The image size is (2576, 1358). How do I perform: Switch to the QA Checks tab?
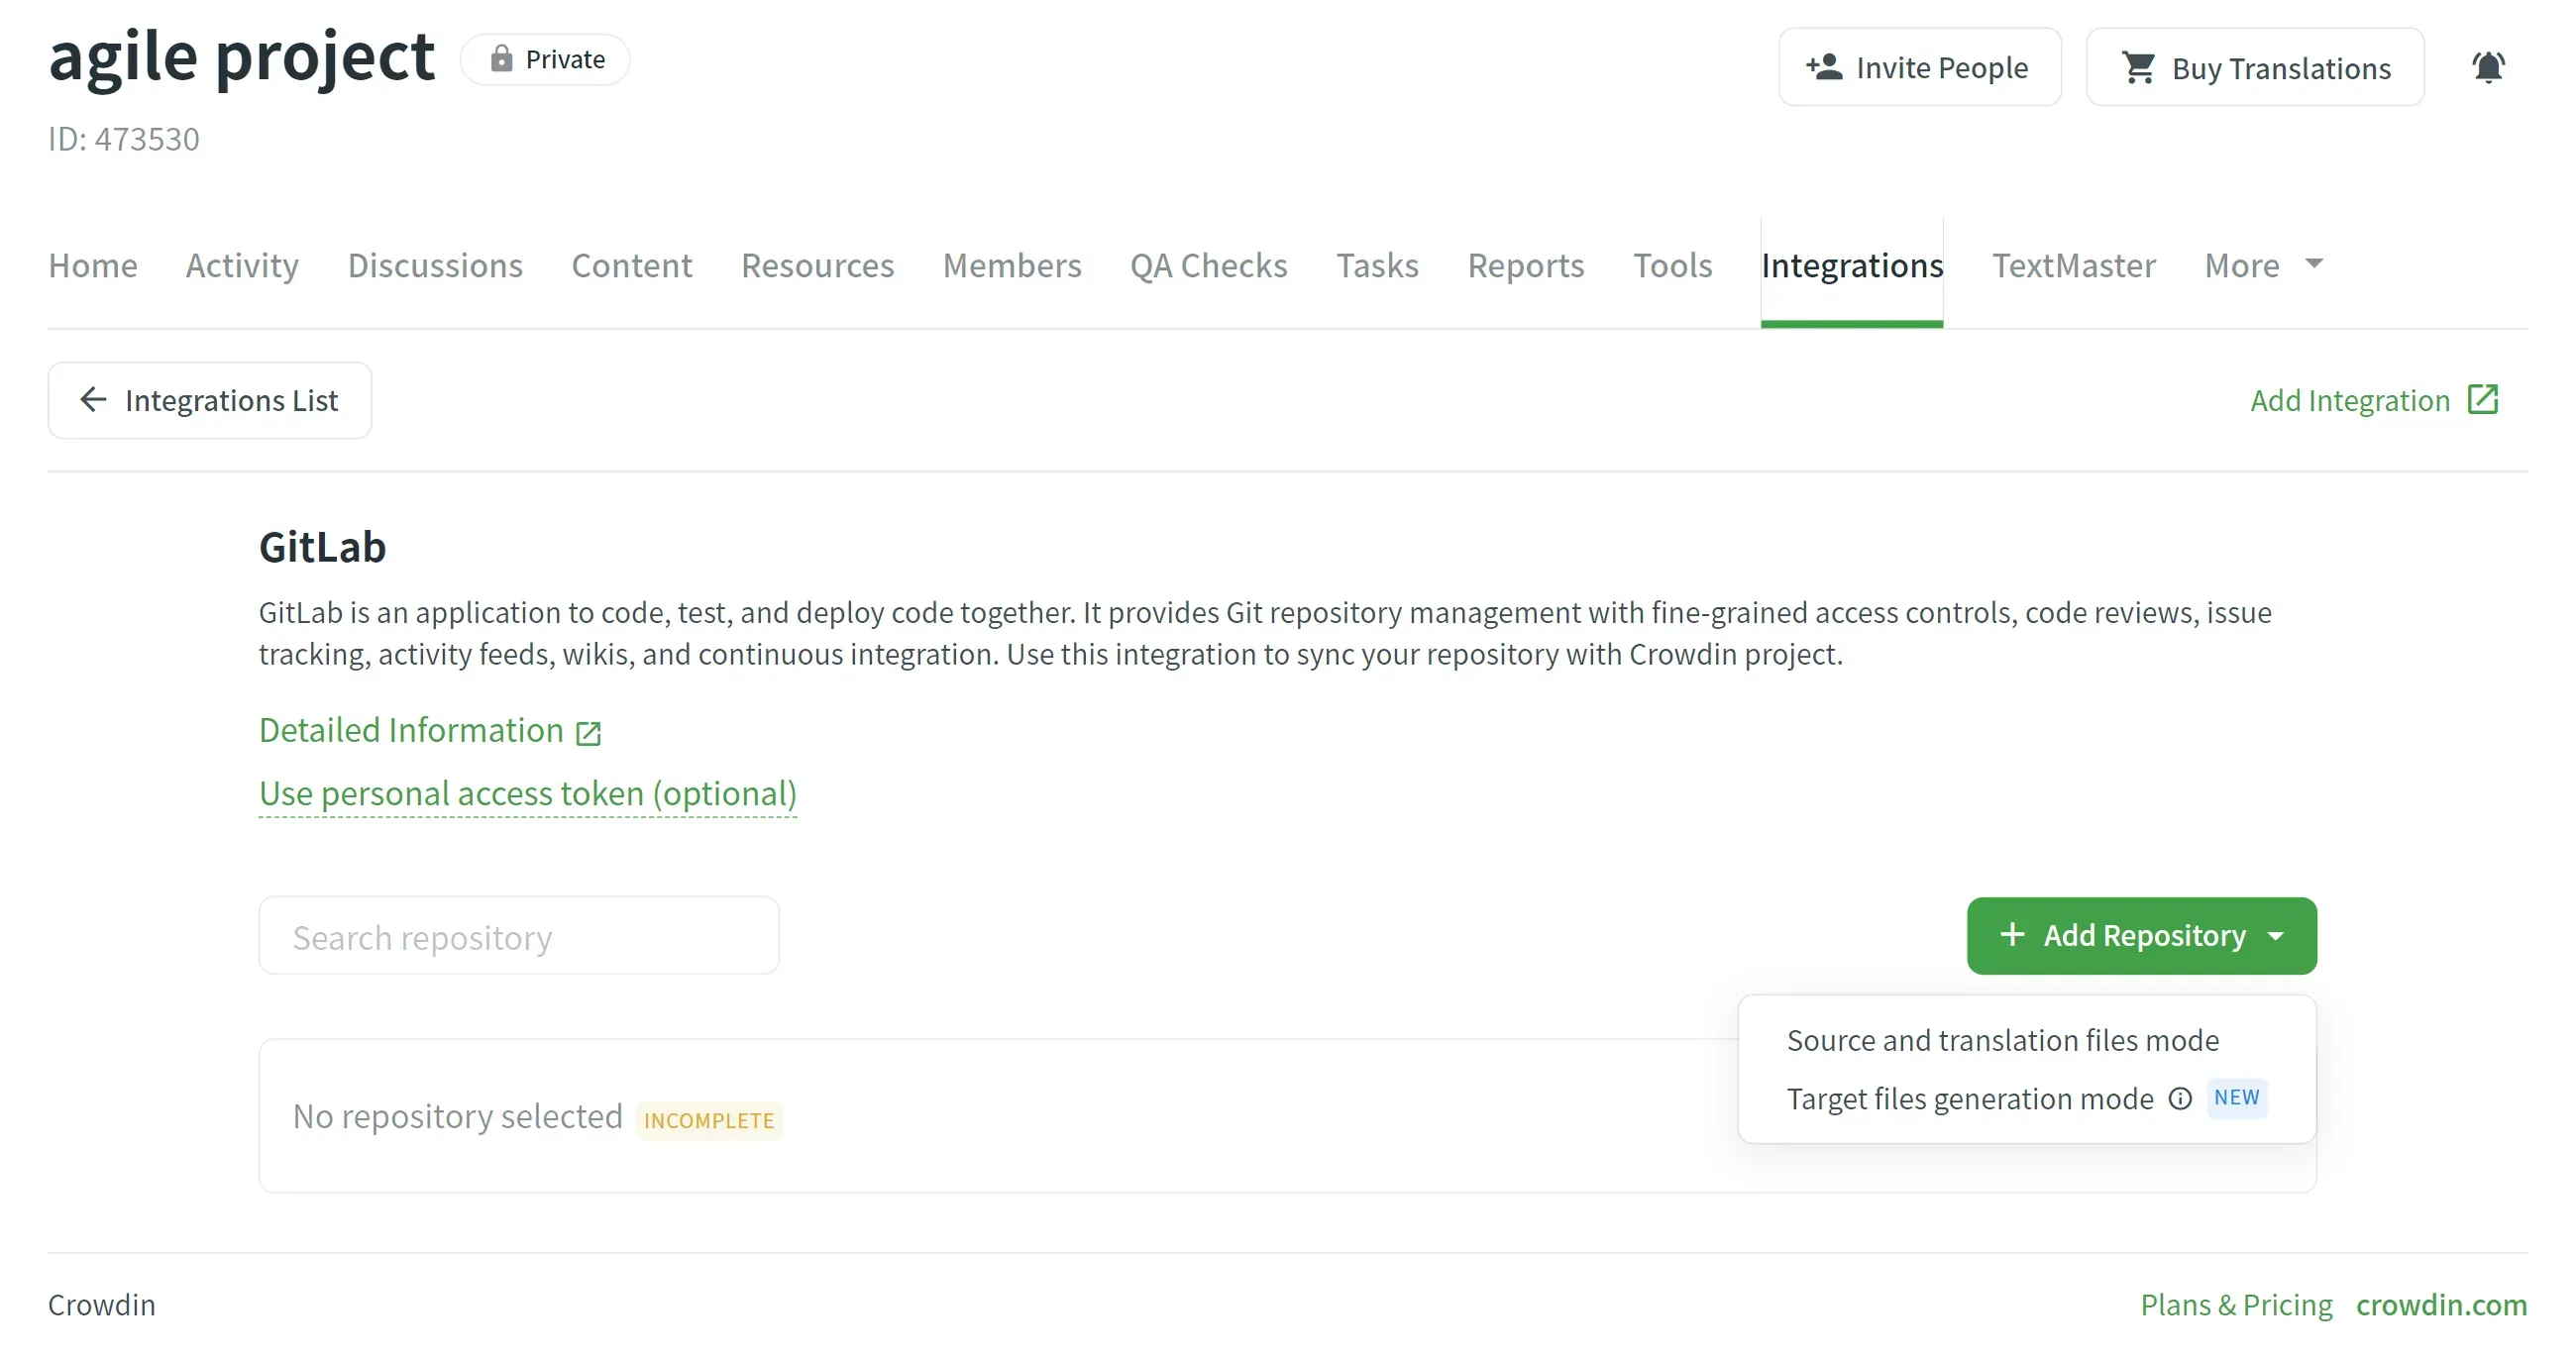(x=1208, y=265)
